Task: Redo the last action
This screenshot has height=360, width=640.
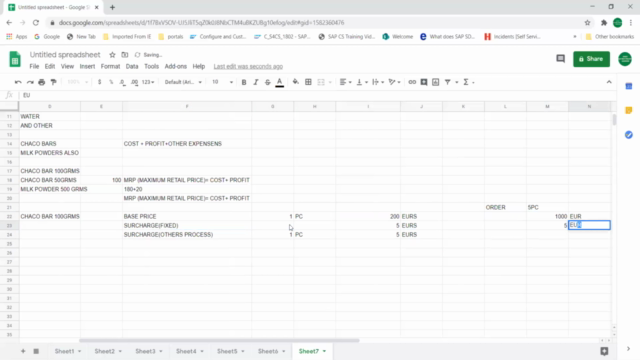Action: pyautogui.click(x=30, y=82)
